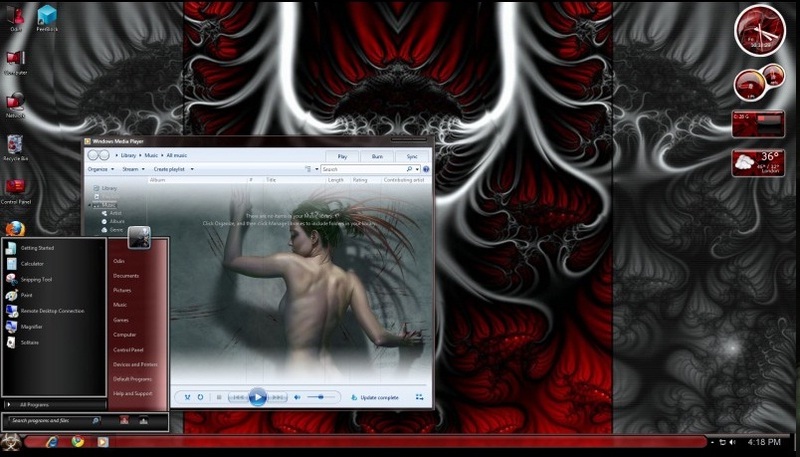Image resolution: width=800 pixels, height=457 pixels.
Task: Click the user account picture in Start menu
Action: click(x=139, y=237)
